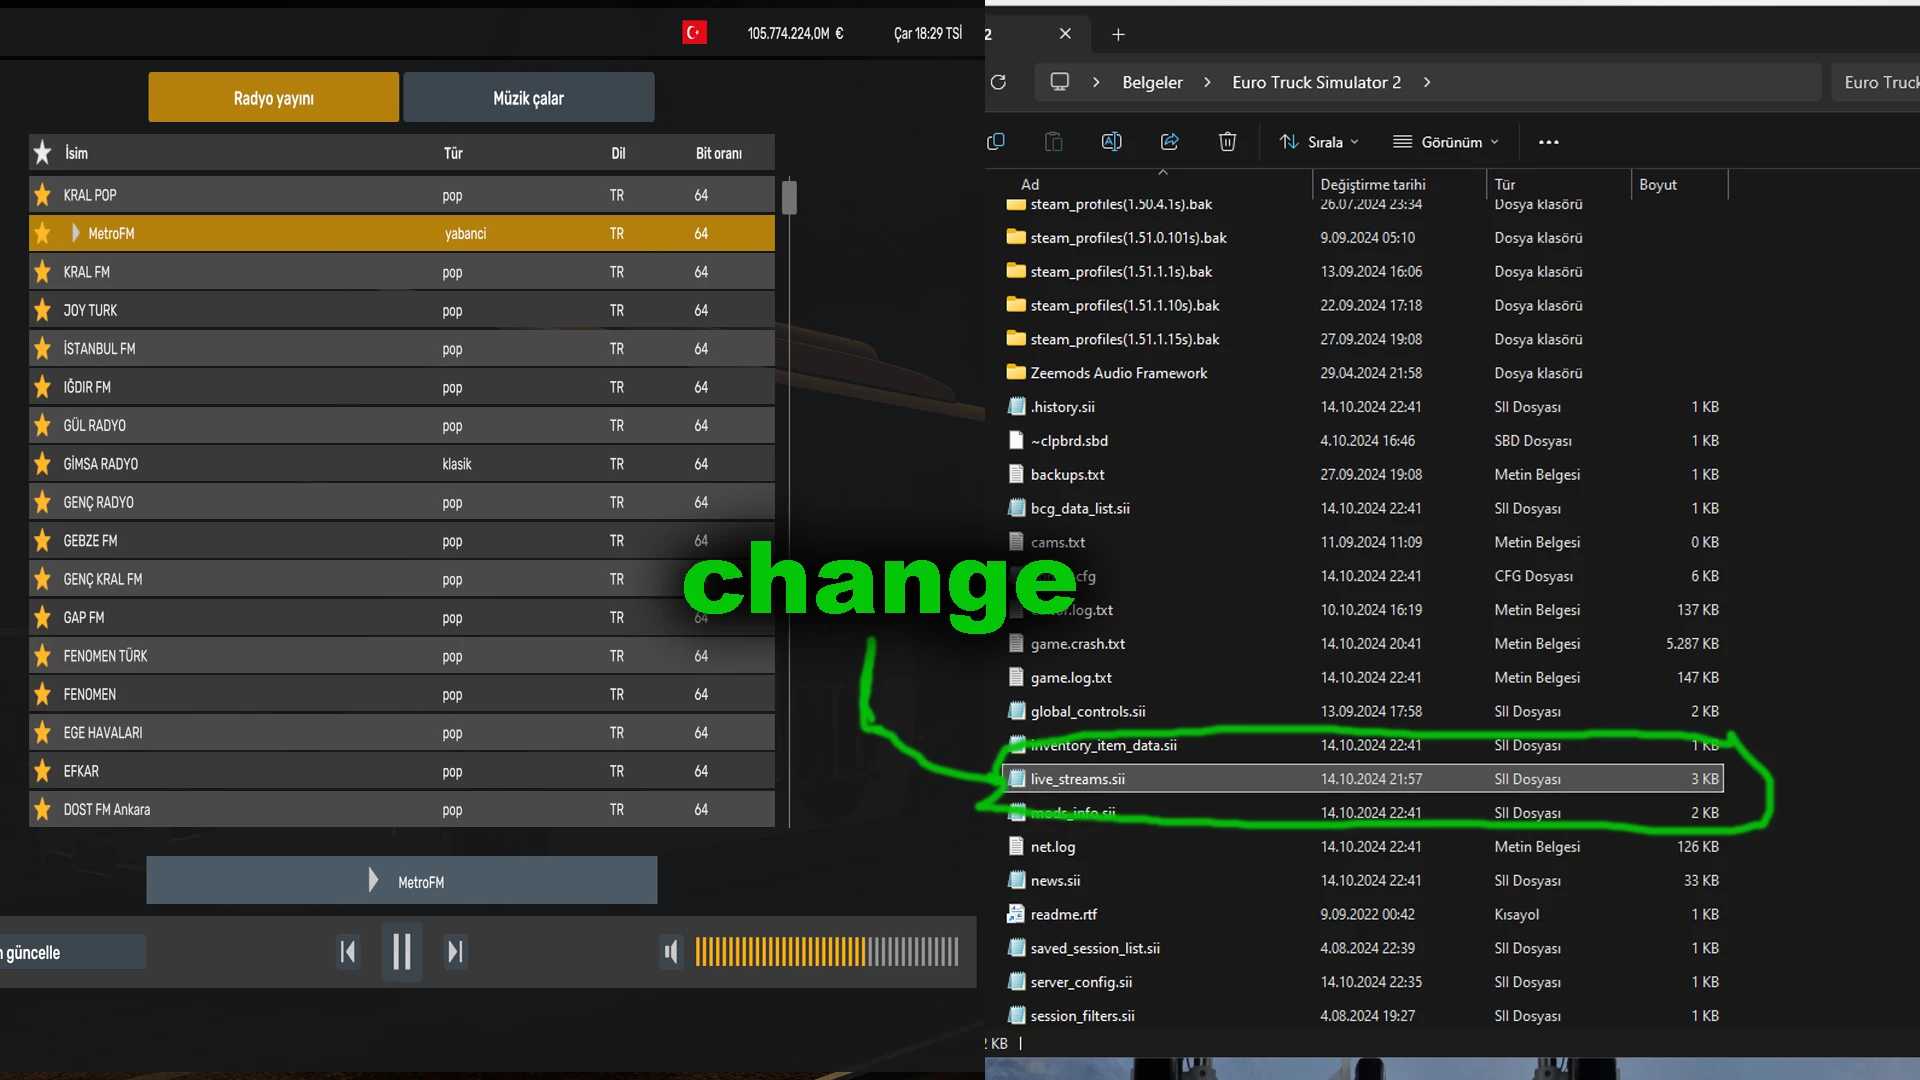
Task: Toggle favorite star for GİMSA RADYO station
Action: pos(42,464)
